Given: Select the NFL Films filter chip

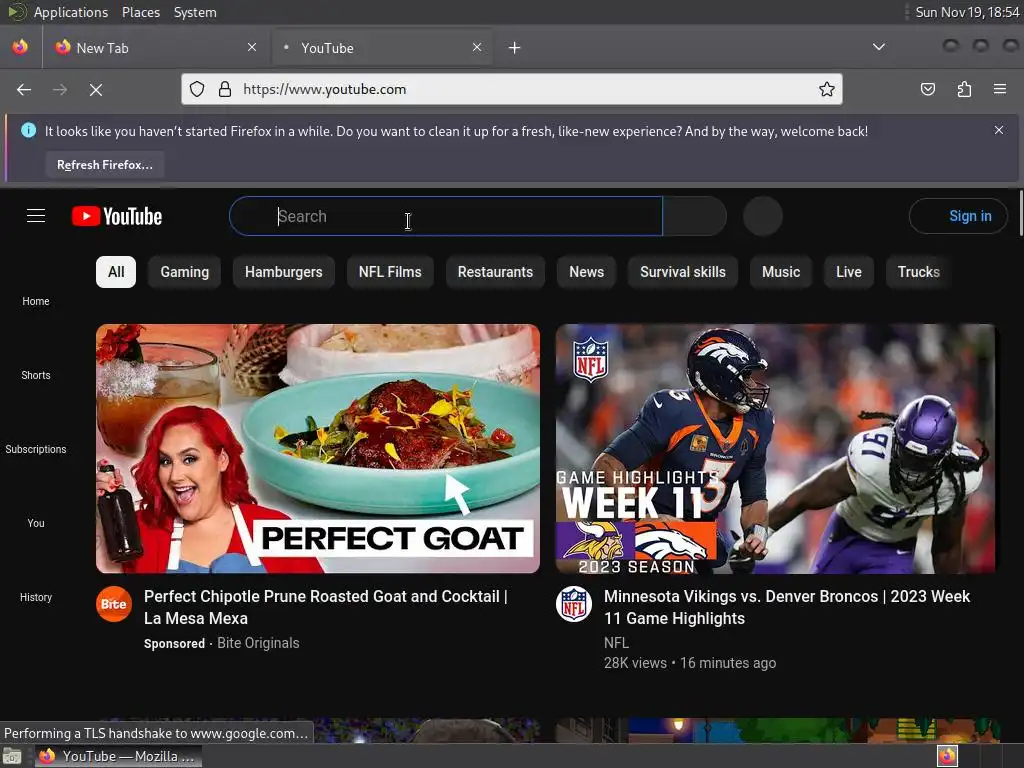Looking at the screenshot, I should pos(390,272).
